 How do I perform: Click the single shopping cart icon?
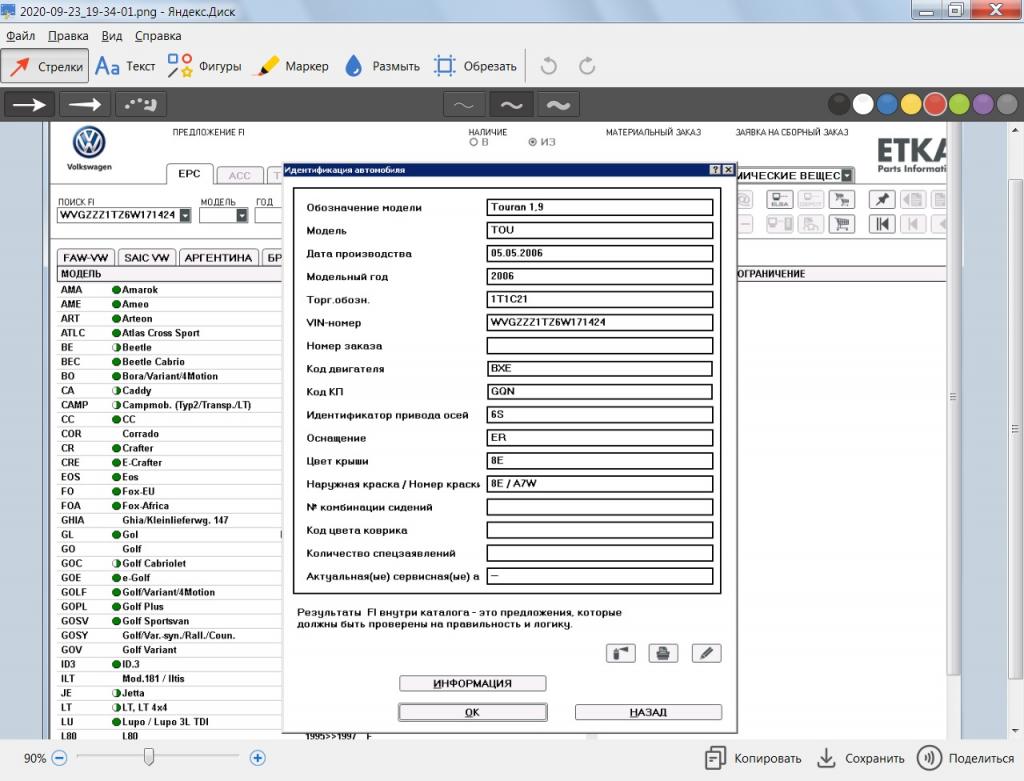(842, 224)
